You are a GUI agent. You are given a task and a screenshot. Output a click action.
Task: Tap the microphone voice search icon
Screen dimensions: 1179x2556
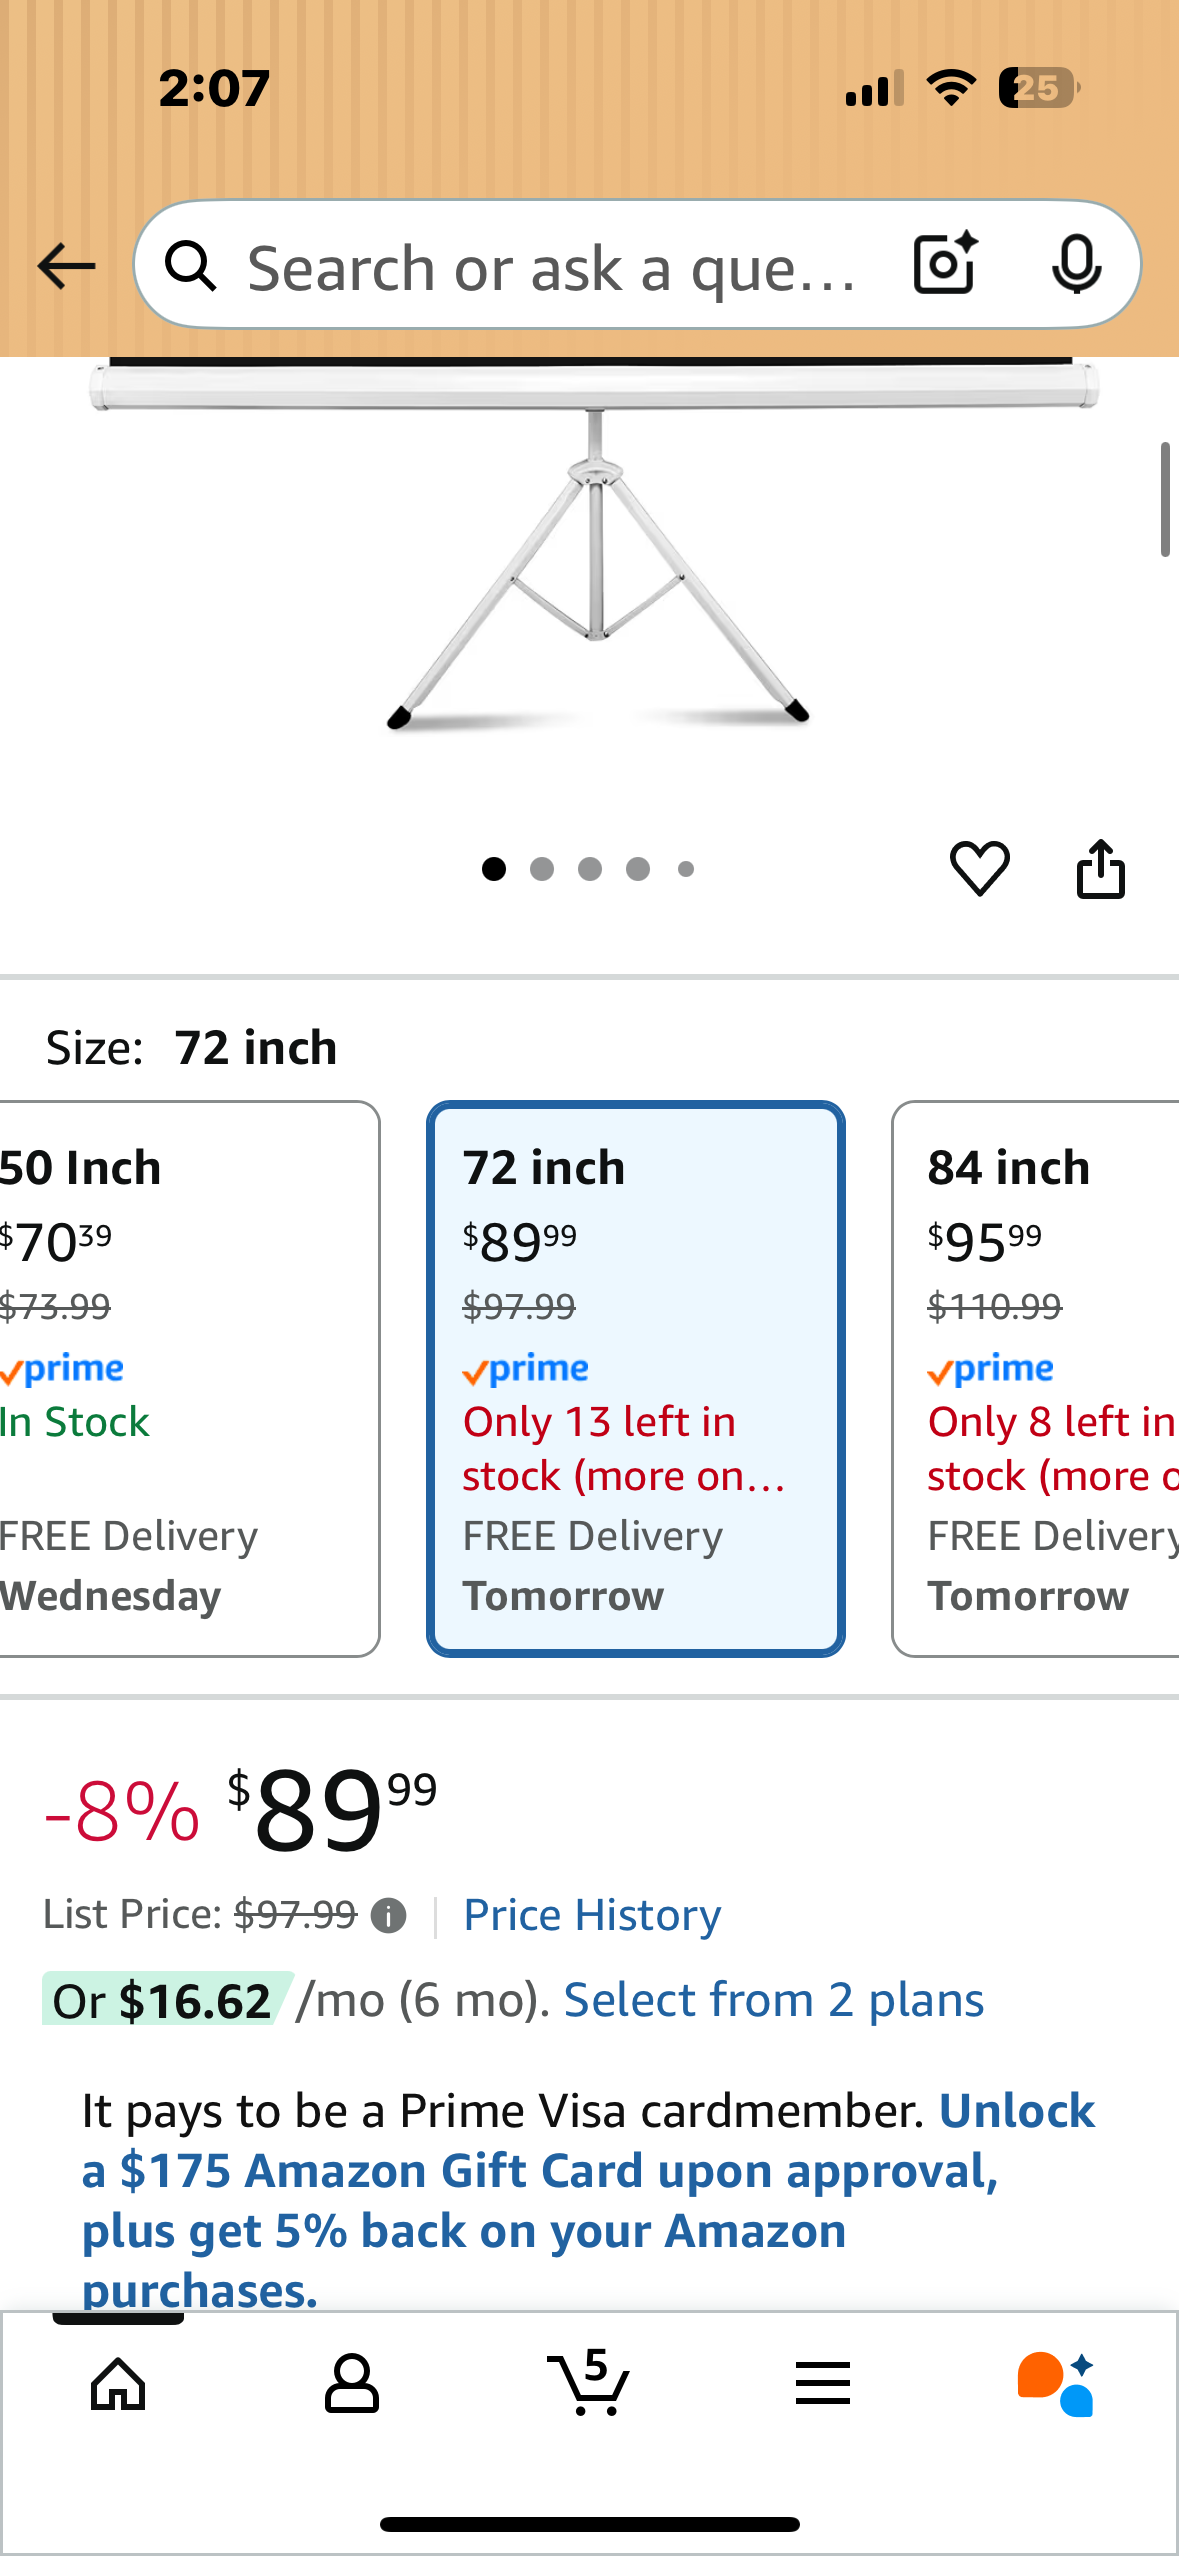[1077, 265]
